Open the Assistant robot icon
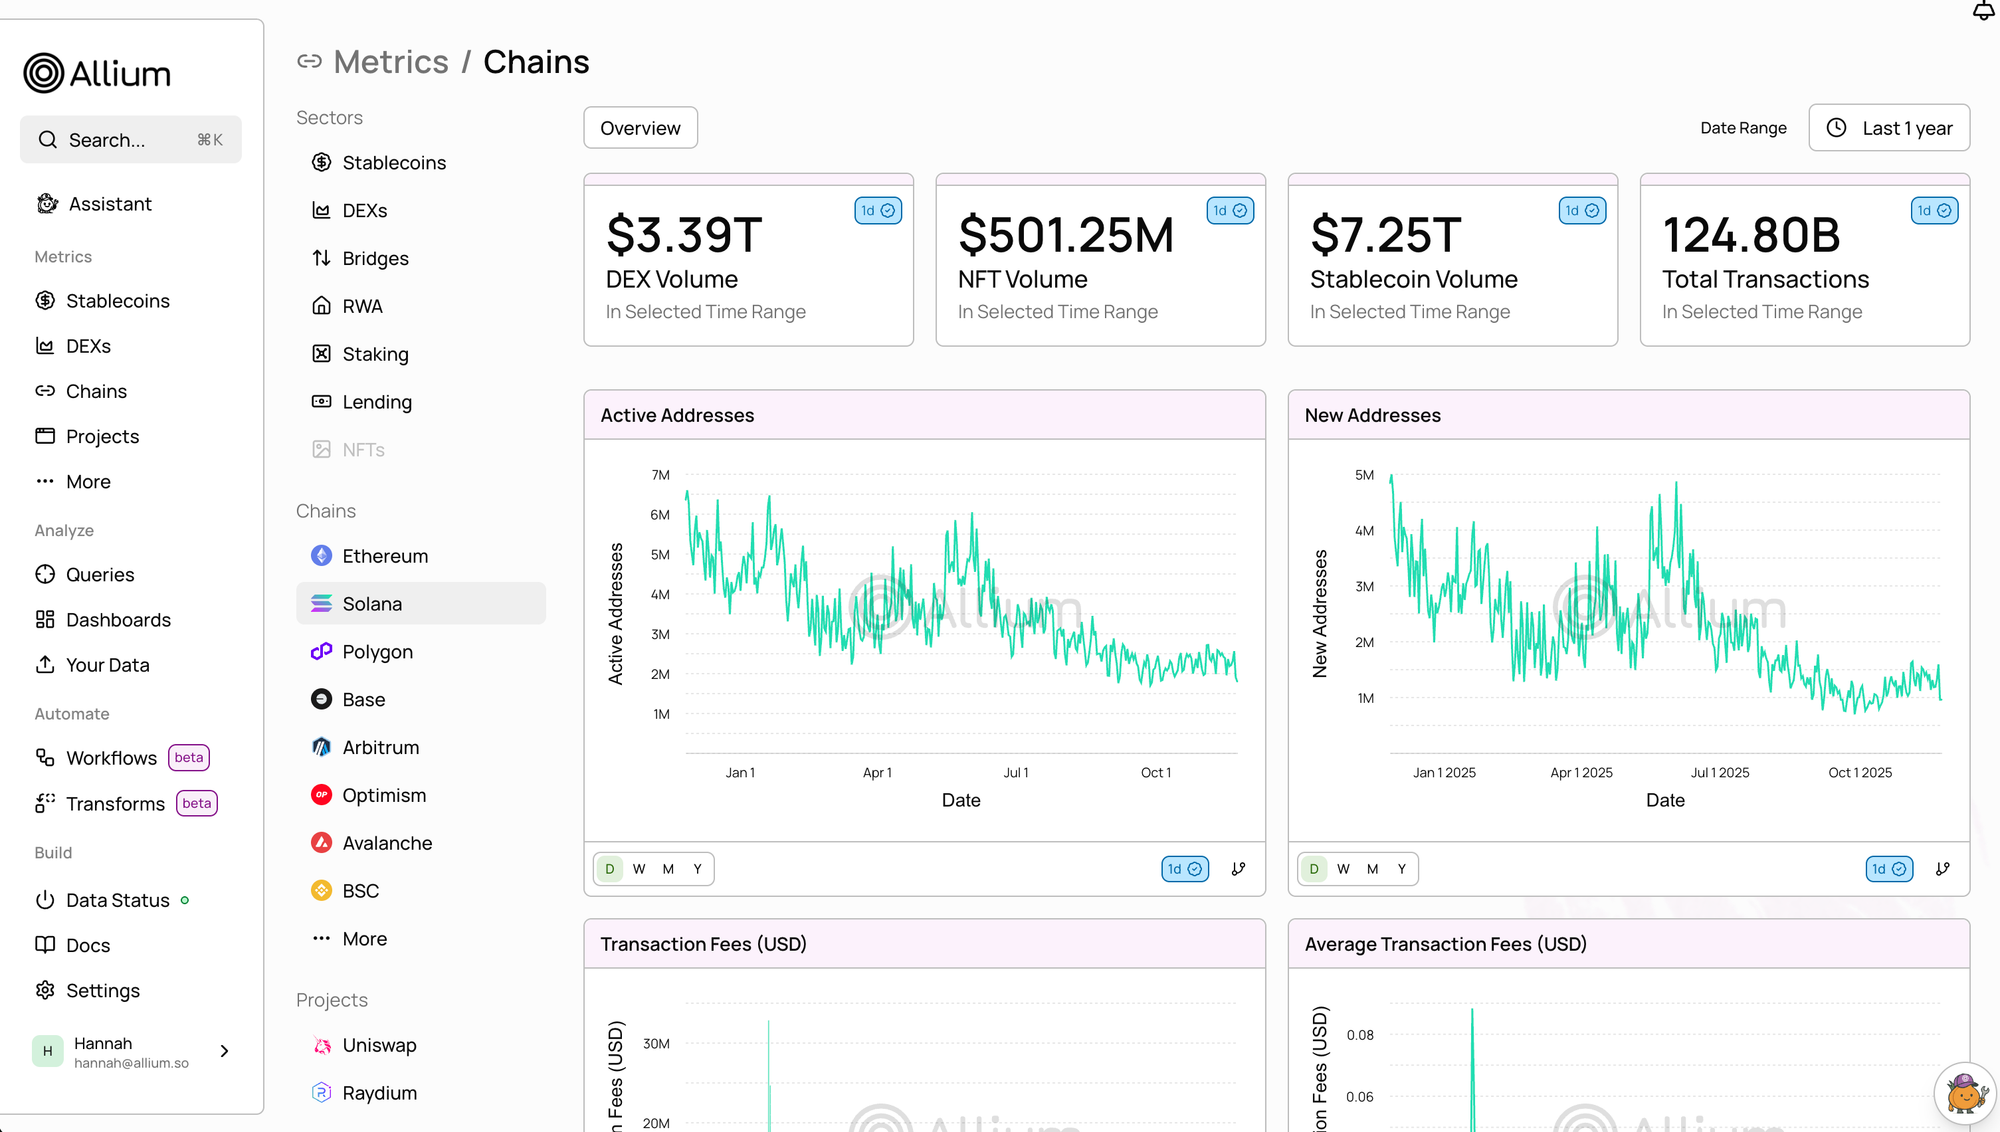Viewport: 2000px width, 1132px height. [x=47, y=204]
